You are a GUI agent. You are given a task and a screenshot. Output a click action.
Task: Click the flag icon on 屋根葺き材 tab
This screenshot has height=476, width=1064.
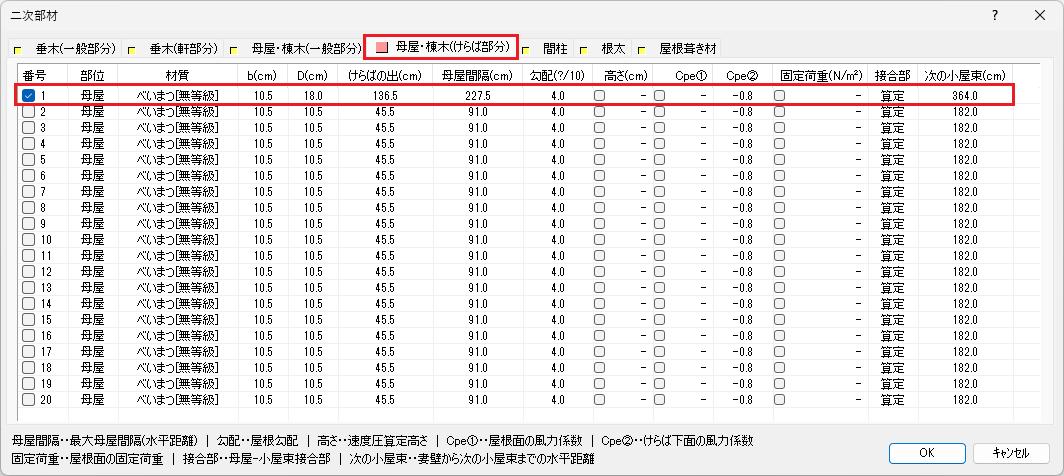pyautogui.click(x=641, y=48)
